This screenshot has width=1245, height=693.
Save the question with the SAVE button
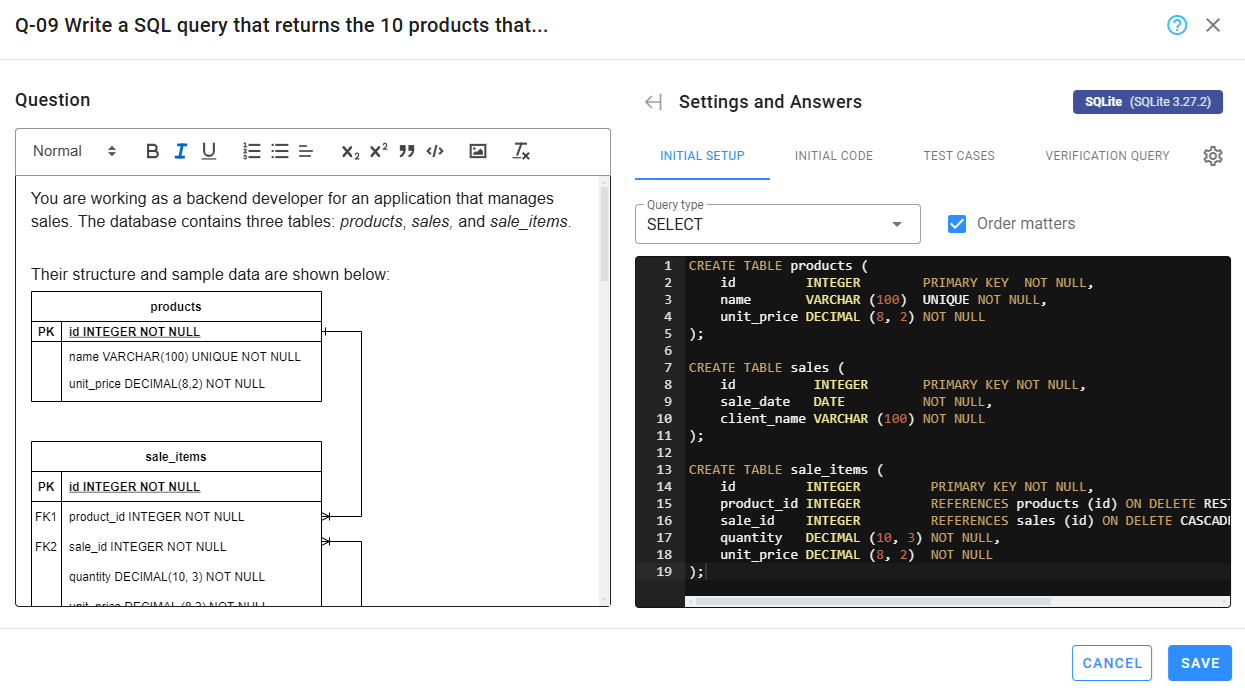point(1199,663)
